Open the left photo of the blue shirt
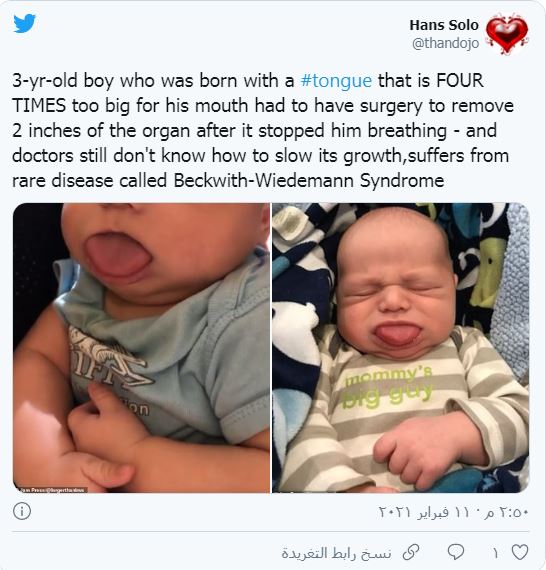 coord(141,348)
